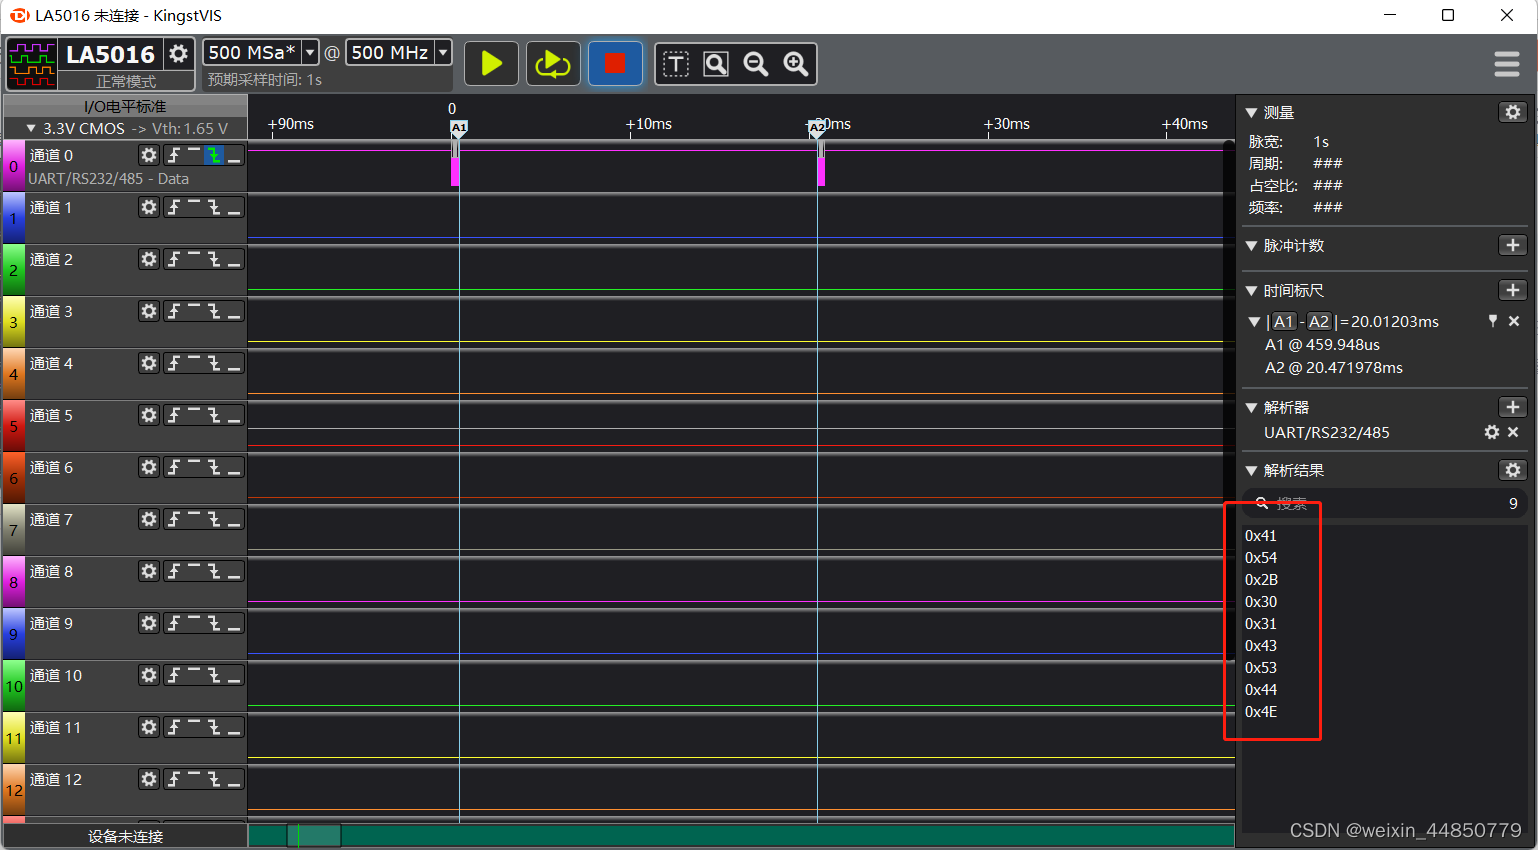1538x850 pixels.
Task: Open analysis results settings gear
Action: coord(1513,470)
